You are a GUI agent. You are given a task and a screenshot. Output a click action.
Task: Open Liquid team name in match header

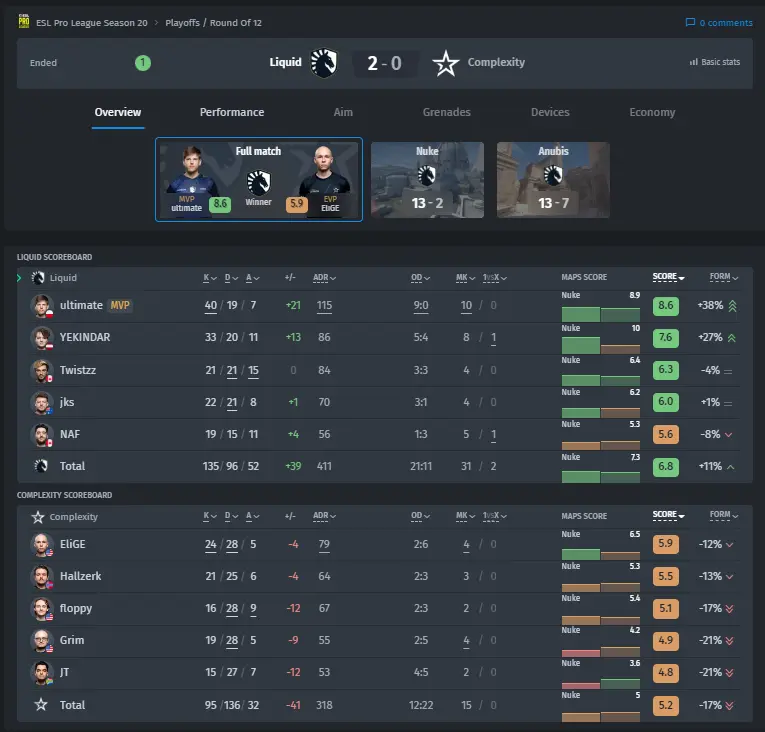pos(285,62)
